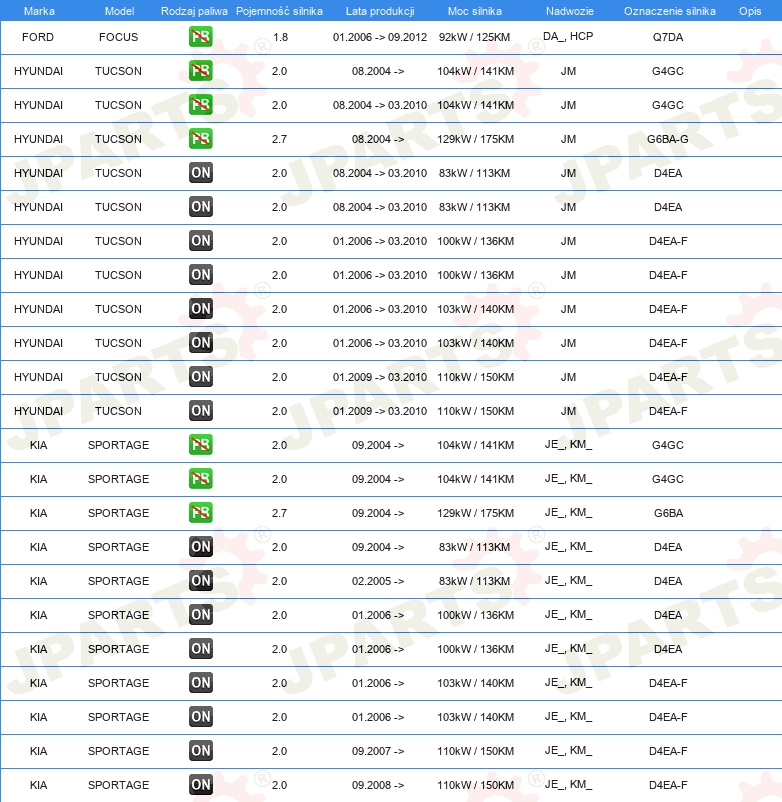
Task: Click the Moc silnika column header
Action: click(x=475, y=11)
